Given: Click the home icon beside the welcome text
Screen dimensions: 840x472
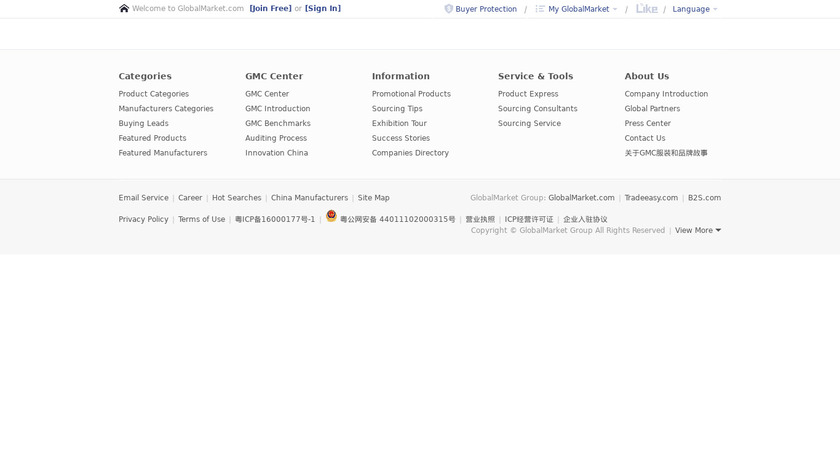Looking at the screenshot, I should pyautogui.click(x=124, y=8).
